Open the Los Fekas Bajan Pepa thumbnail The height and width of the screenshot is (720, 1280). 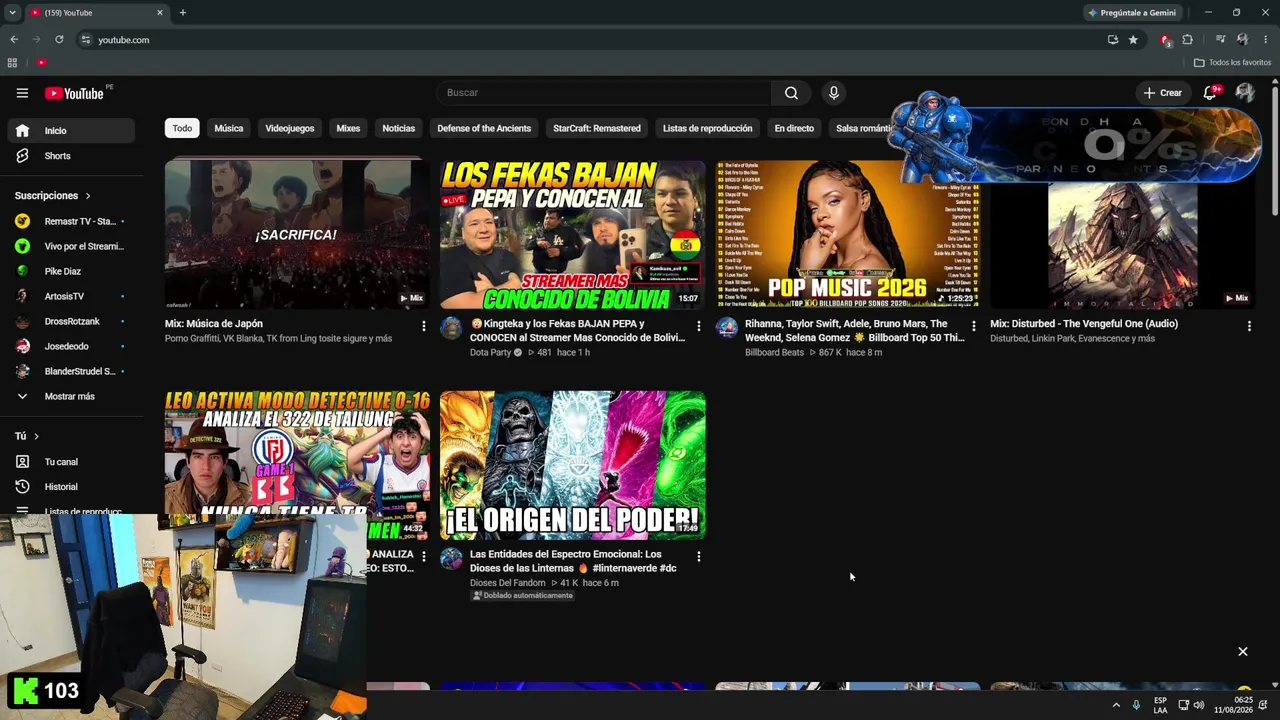[x=572, y=235]
